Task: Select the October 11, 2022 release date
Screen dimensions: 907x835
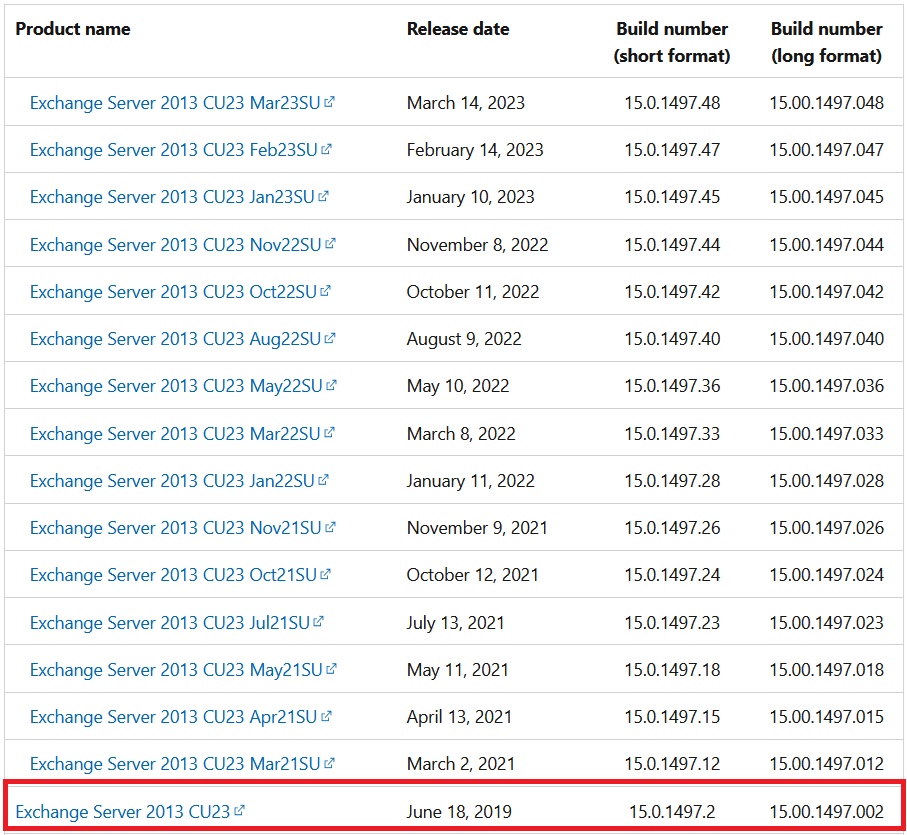Action: tap(473, 292)
